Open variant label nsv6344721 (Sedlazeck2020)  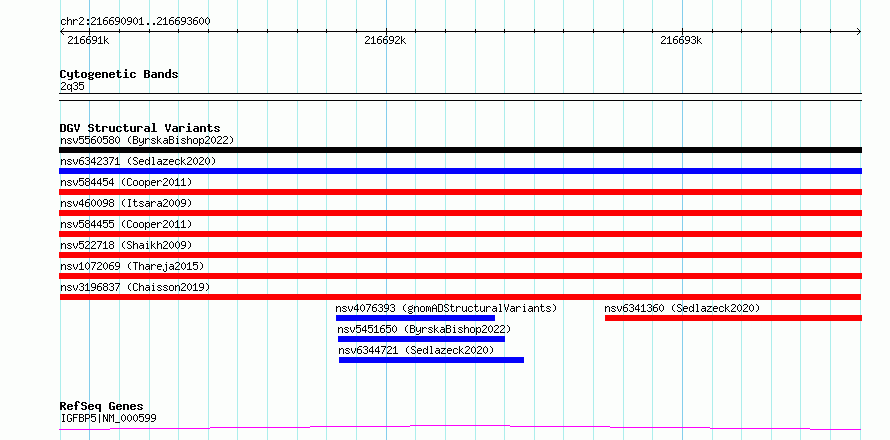coord(417,350)
